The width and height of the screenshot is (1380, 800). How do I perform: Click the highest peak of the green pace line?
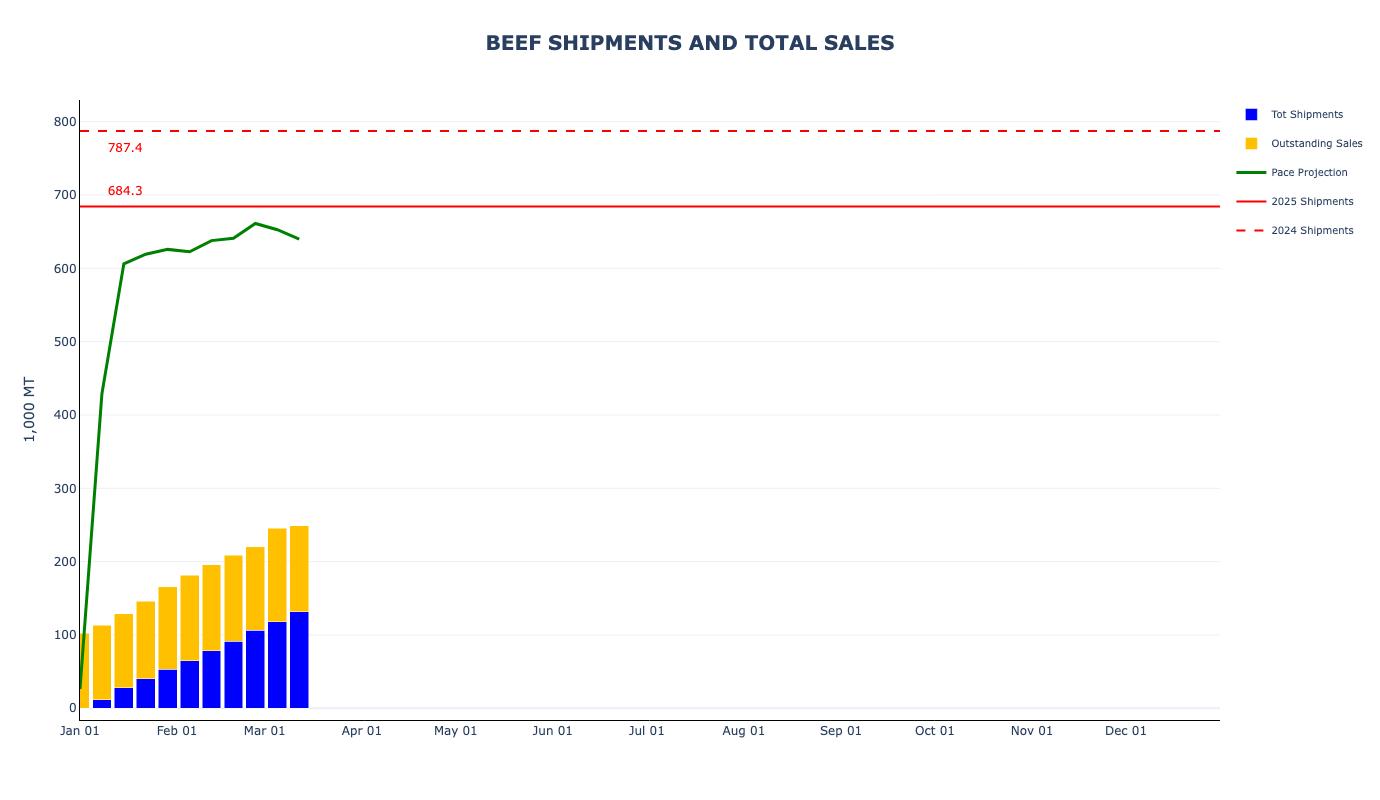click(255, 223)
